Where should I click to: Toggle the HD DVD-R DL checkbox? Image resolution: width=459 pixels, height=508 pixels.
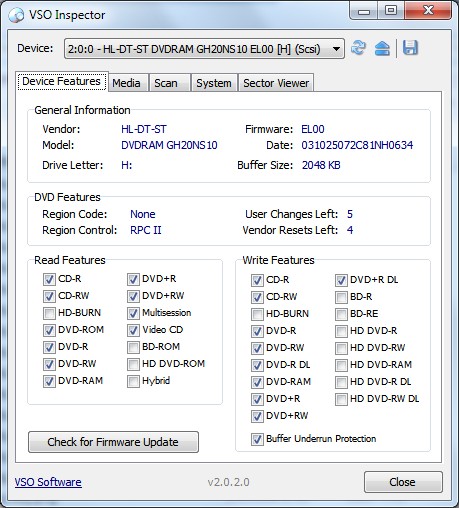click(341, 382)
